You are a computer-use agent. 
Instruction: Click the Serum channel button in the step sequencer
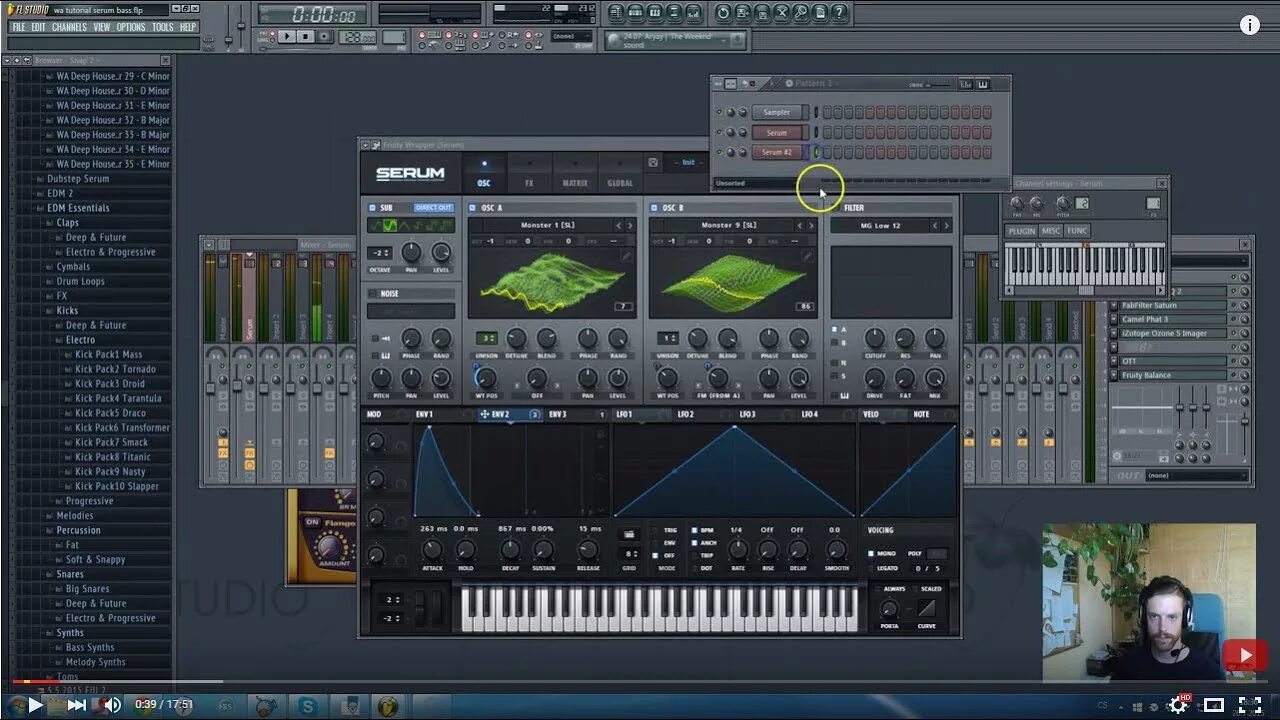777,132
